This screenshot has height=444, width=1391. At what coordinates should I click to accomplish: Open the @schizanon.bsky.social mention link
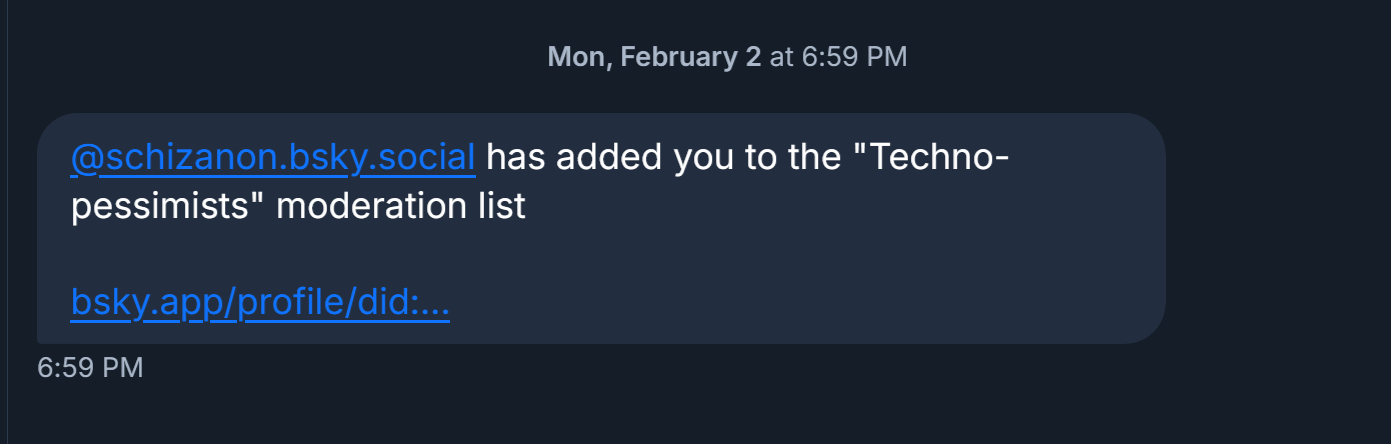point(273,158)
